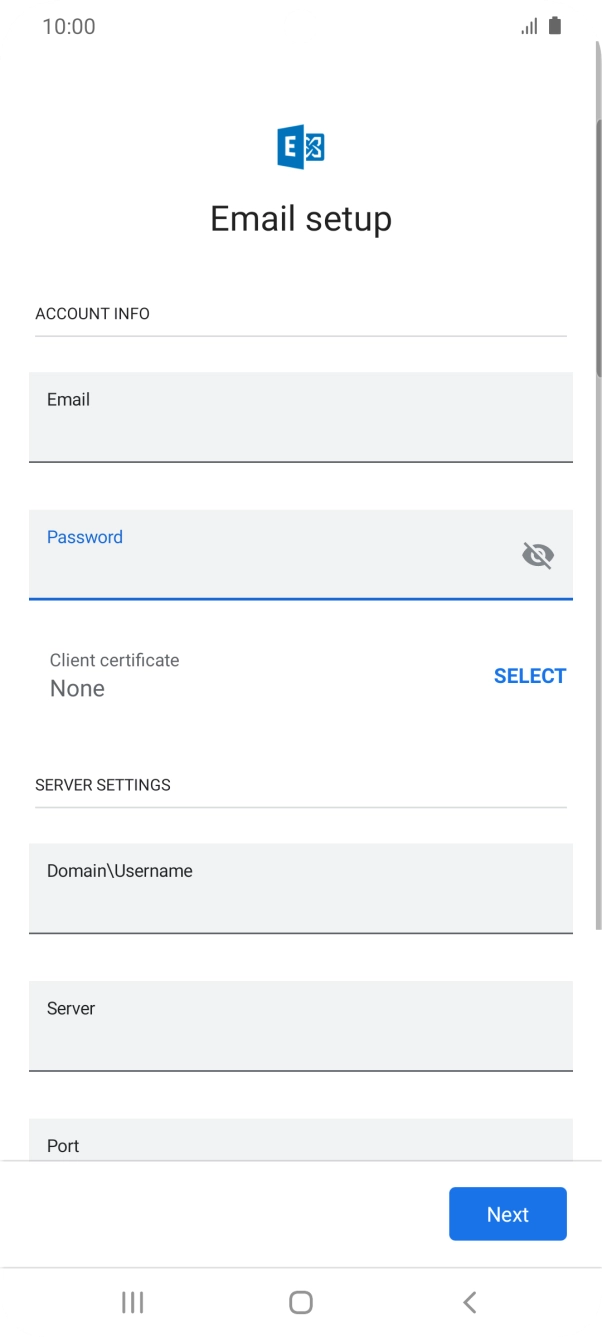The width and height of the screenshot is (602, 1337).
Task: Toggle password visibility with the eye icon
Action: [538, 555]
